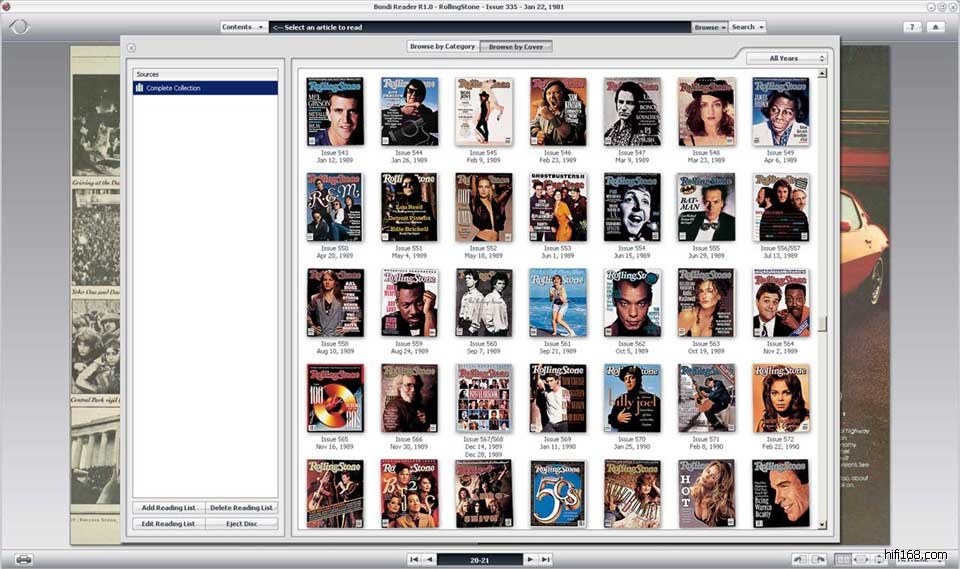
Task: Open the Contents dropdown
Action: (243, 27)
